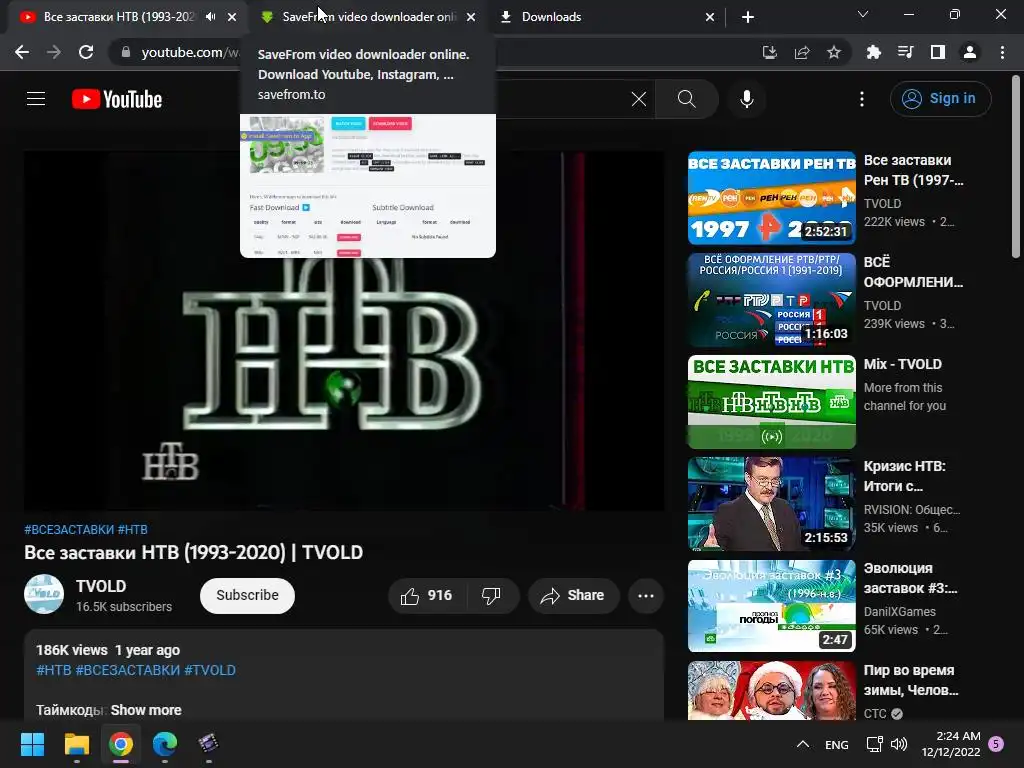Open ВСЁ ОФОРМЛЕНИЕ РТВ/РТР thumbnail
The height and width of the screenshot is (768, 1024).
coord(772,300)
